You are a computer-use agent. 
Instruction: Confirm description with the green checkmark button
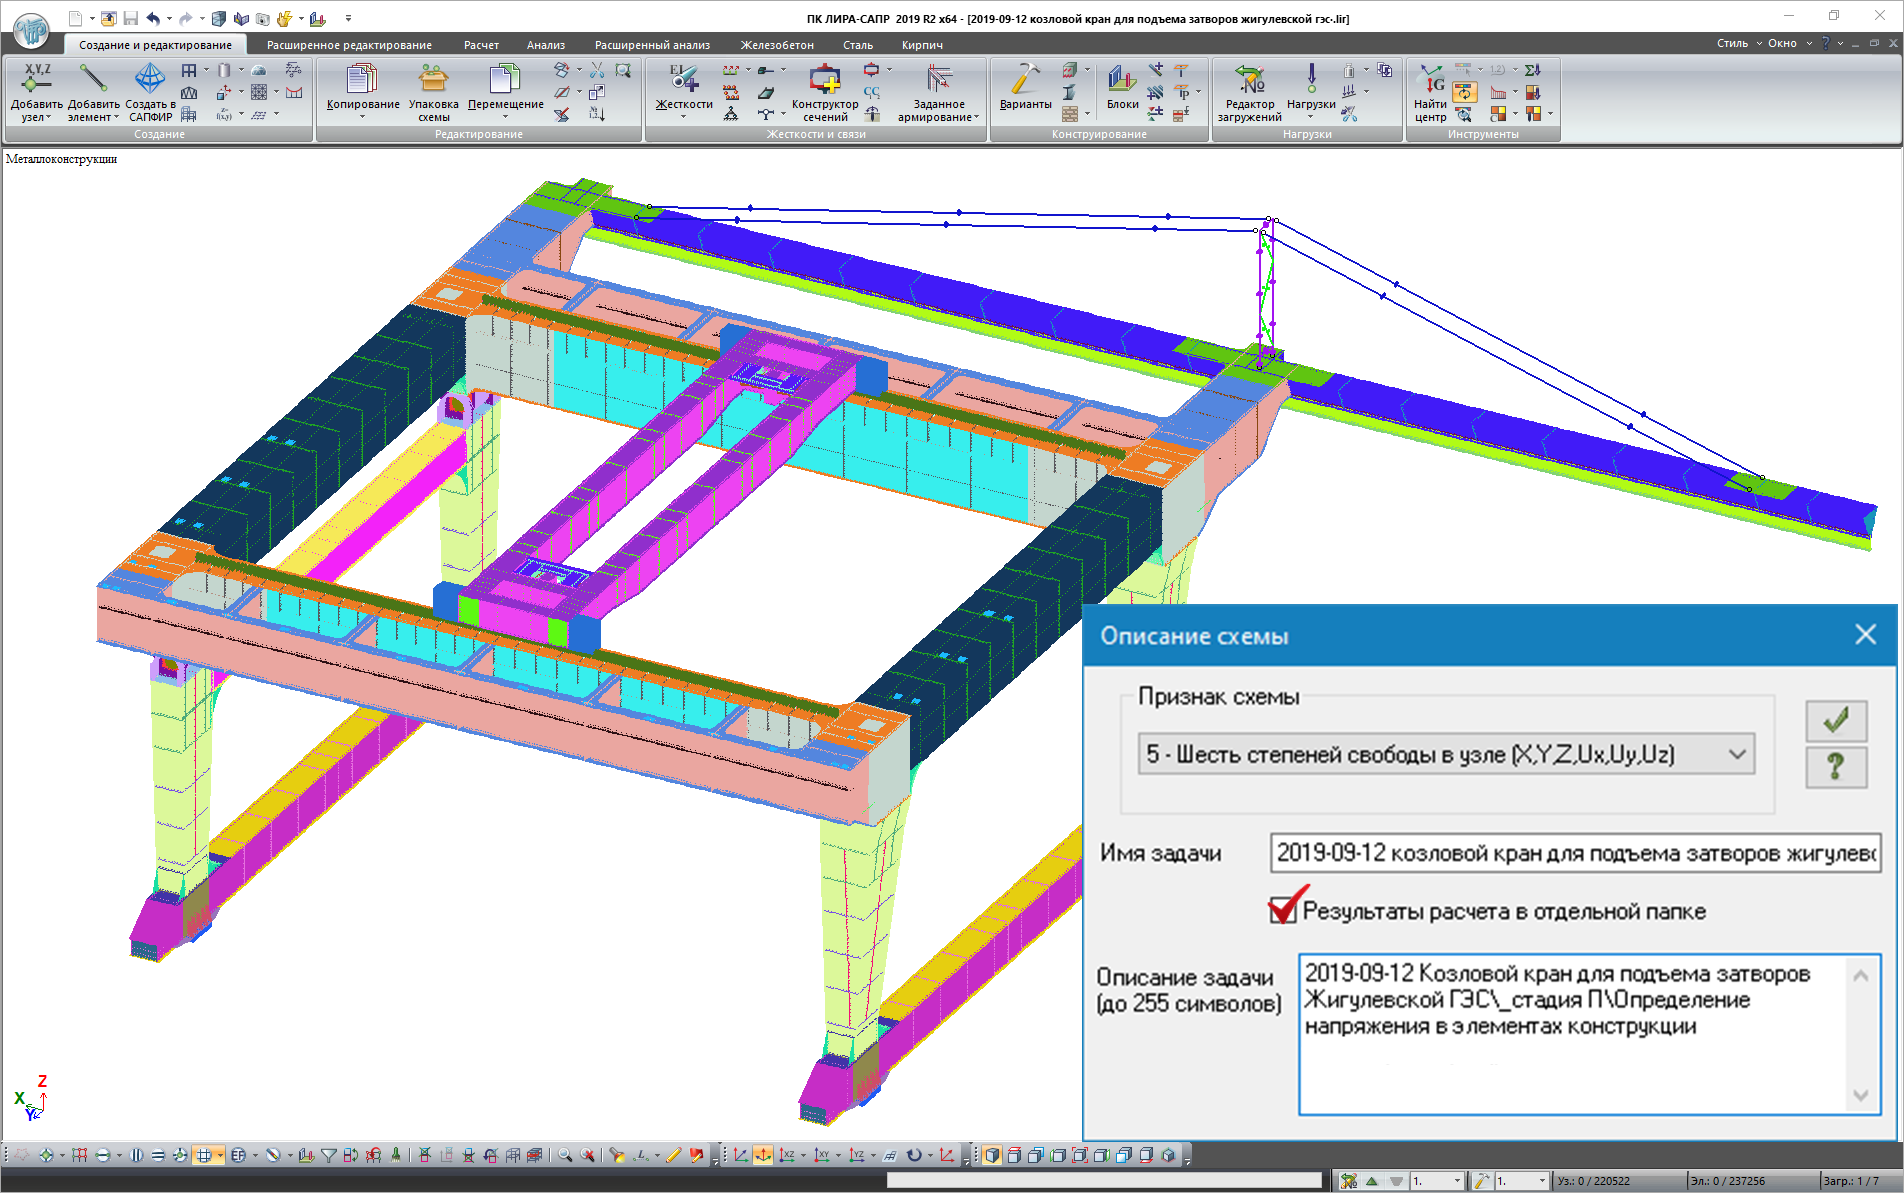1835,720
